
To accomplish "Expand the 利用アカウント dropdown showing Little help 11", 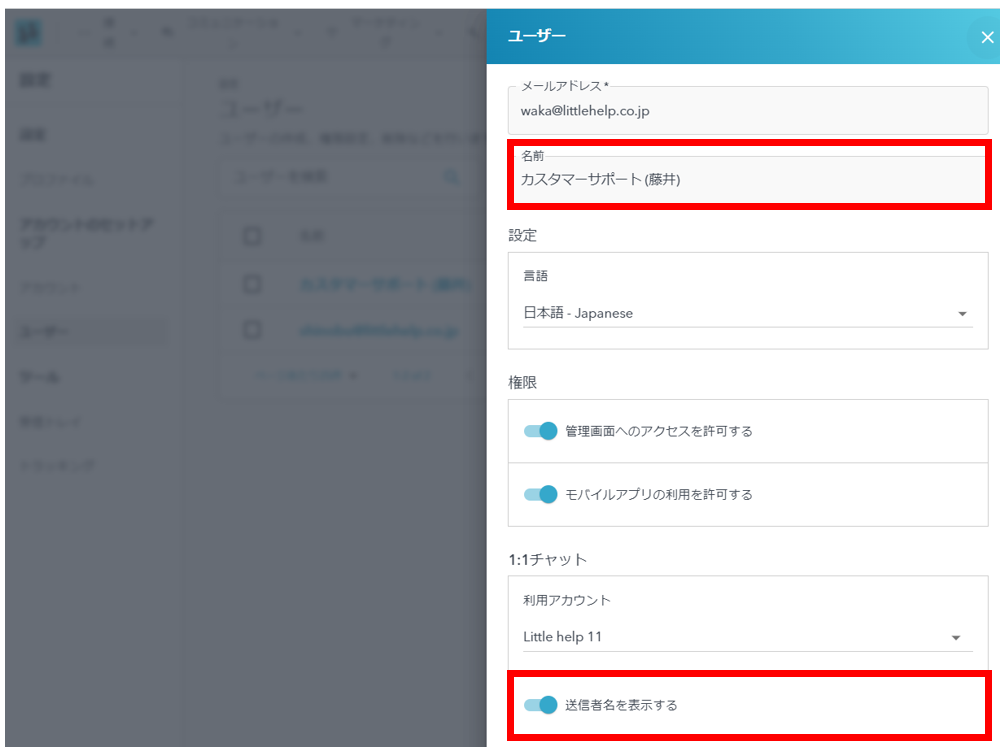I will (747, 637).
